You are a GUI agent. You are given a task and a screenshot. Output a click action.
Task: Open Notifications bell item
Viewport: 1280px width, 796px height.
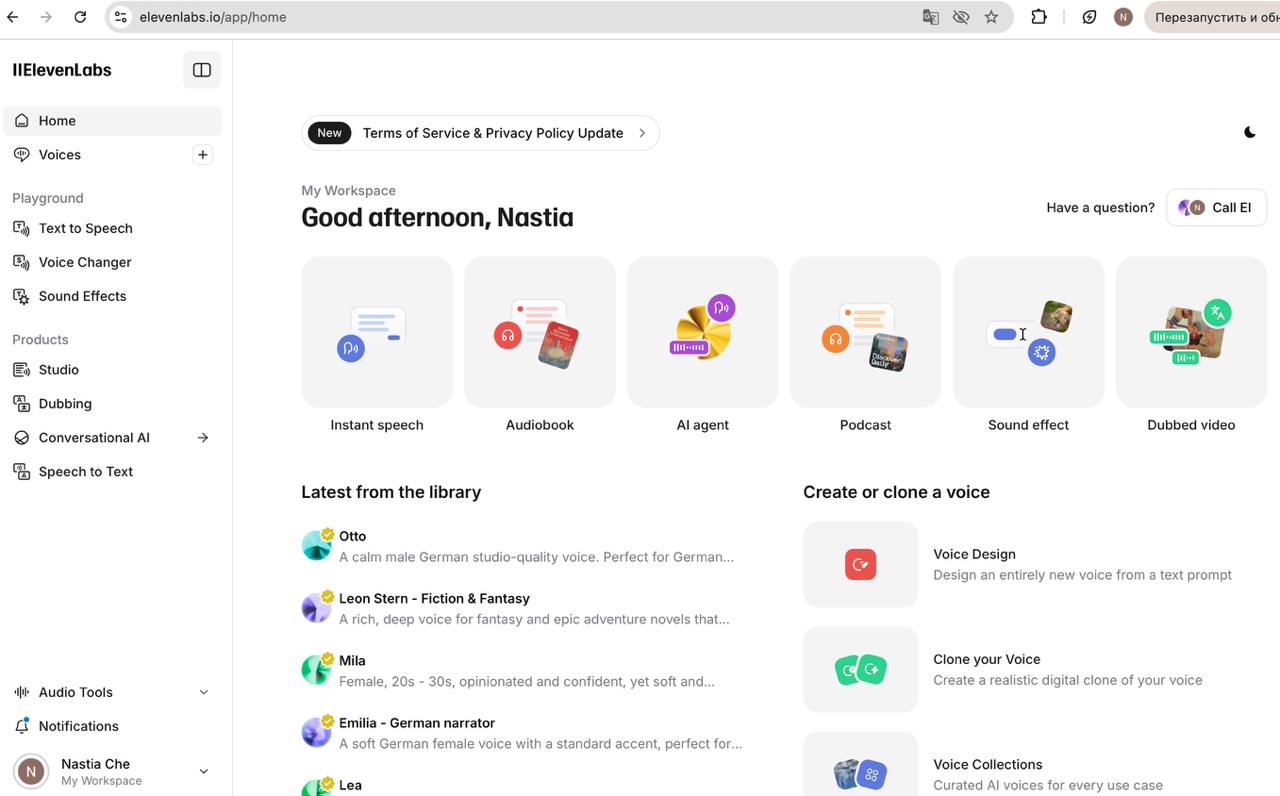(78, 726)
